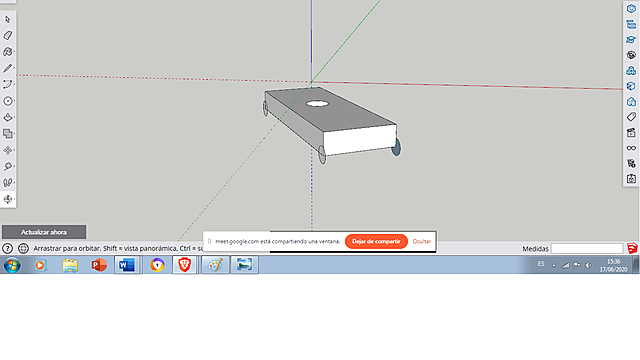640x360 pixels.
Task: Click the white hole on the model
Action: click(317, 104)
